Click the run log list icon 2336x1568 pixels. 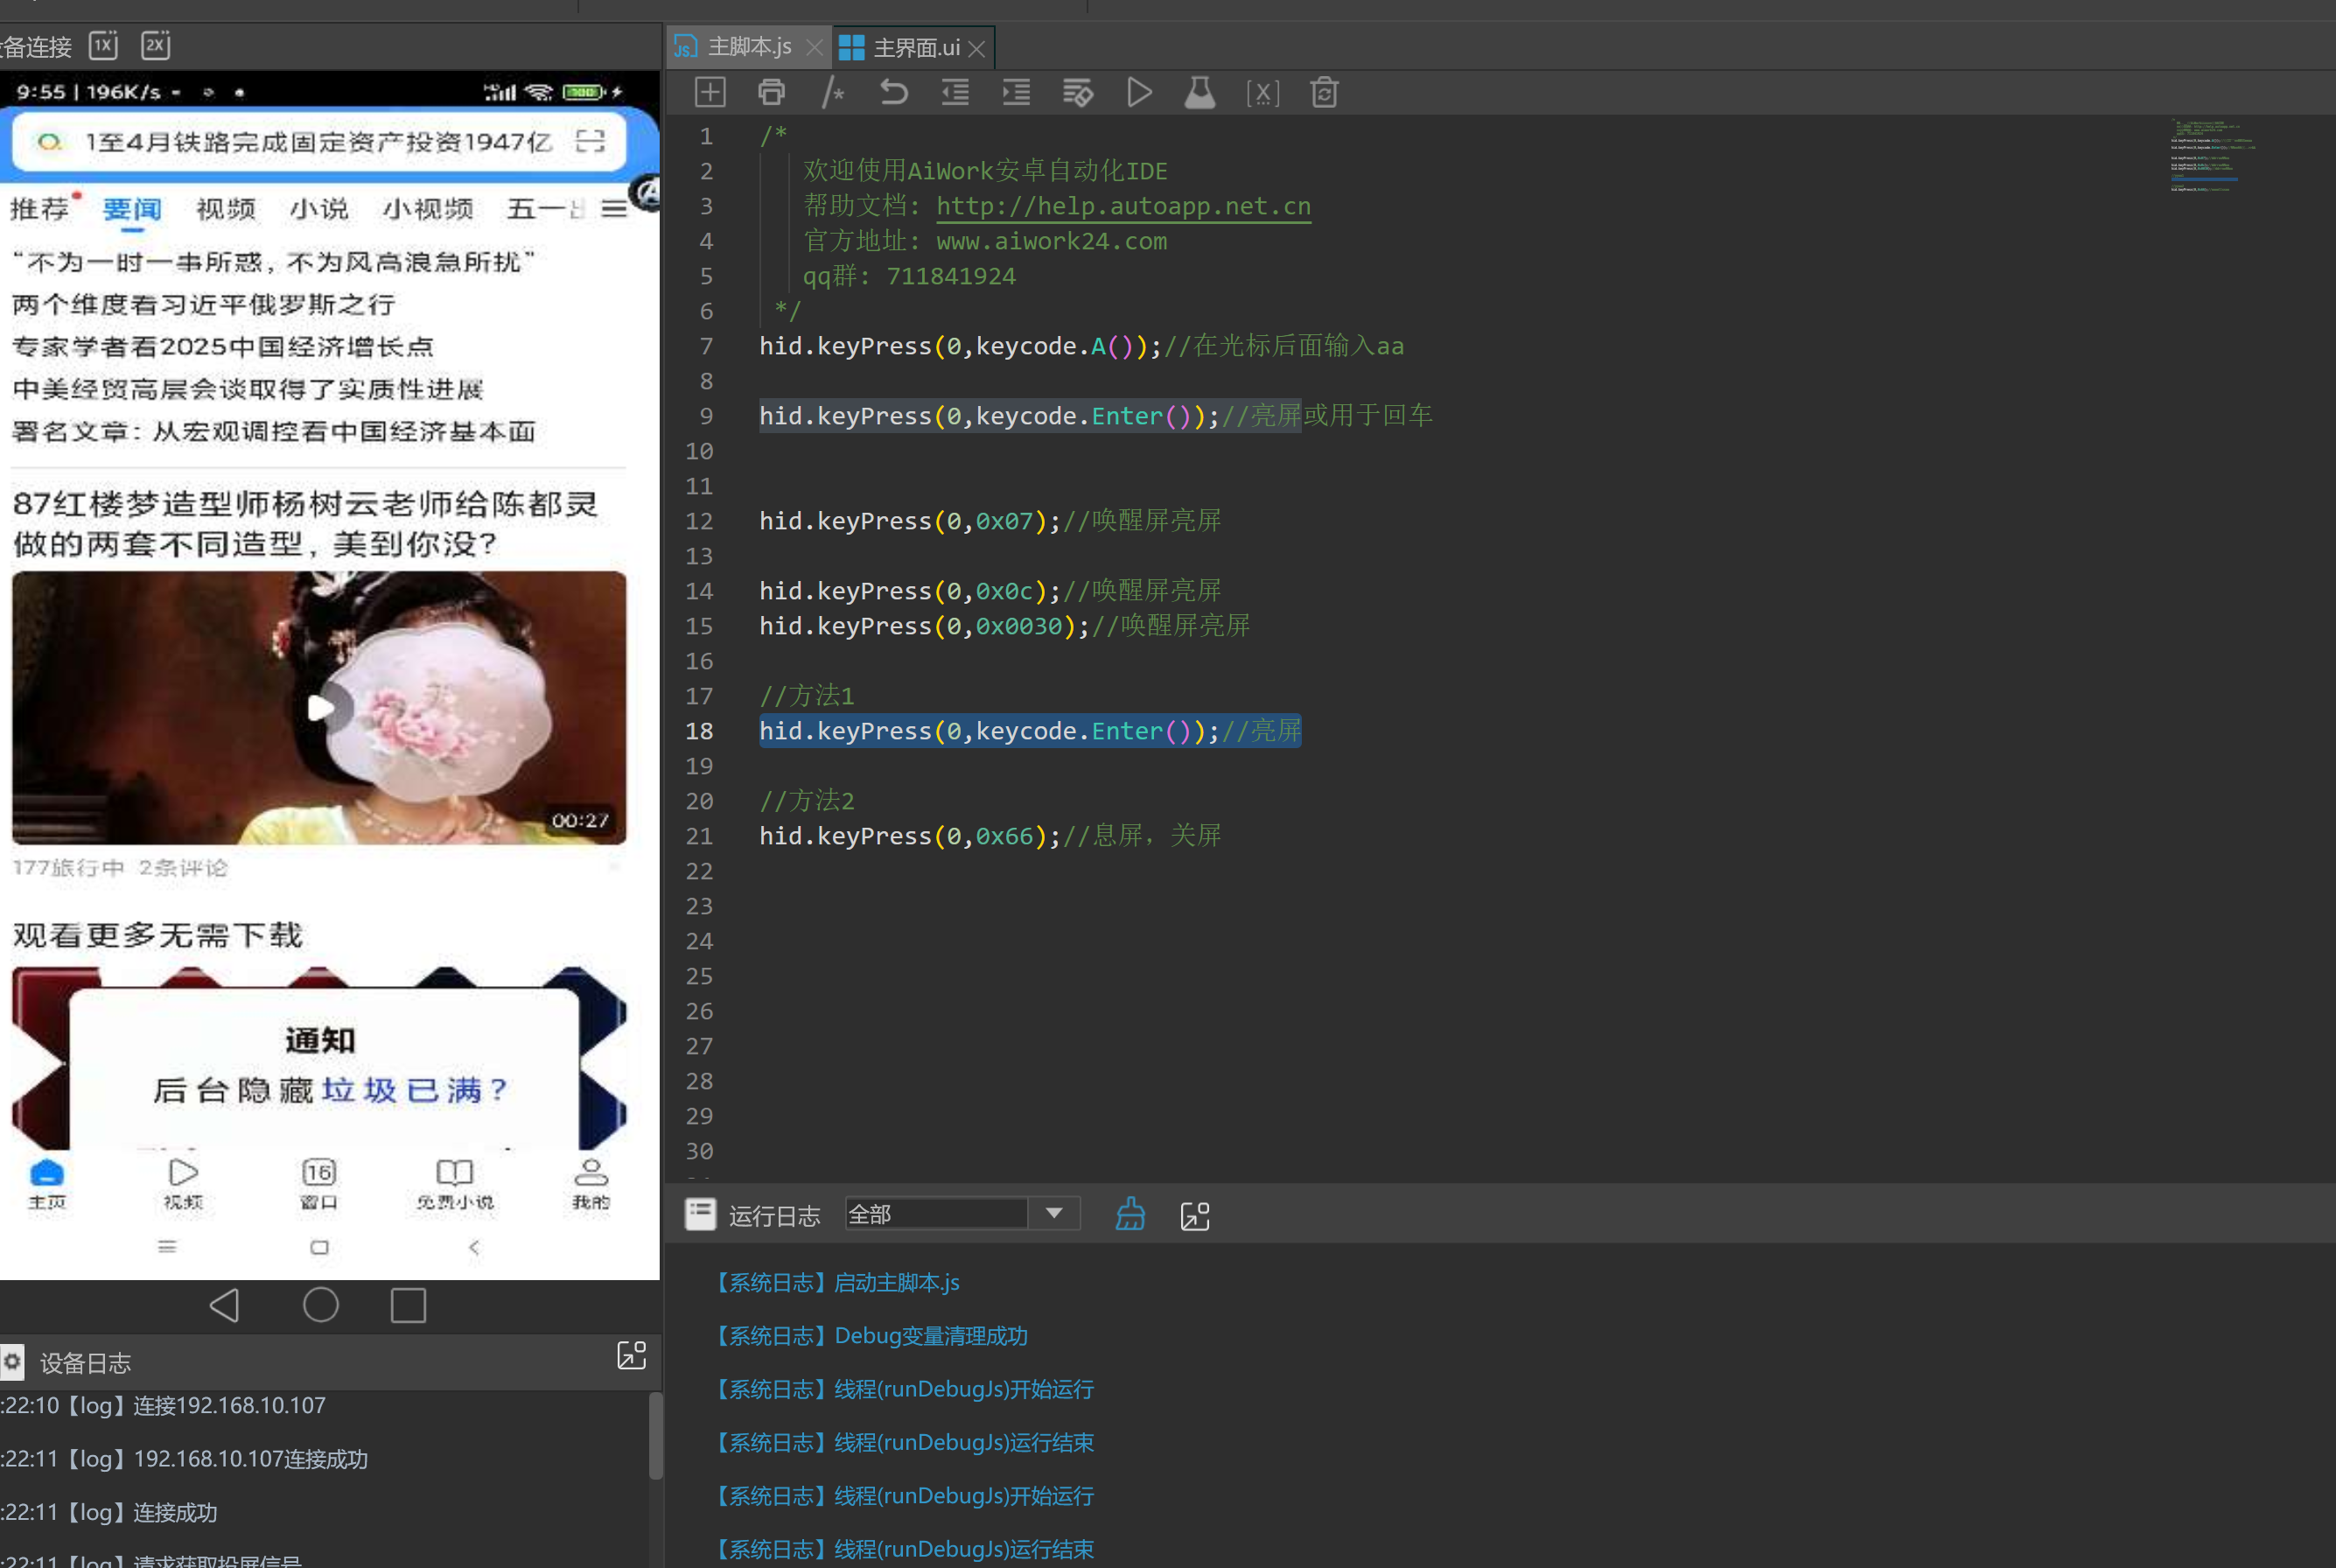pyautogui.click(x=700, y=1214)
